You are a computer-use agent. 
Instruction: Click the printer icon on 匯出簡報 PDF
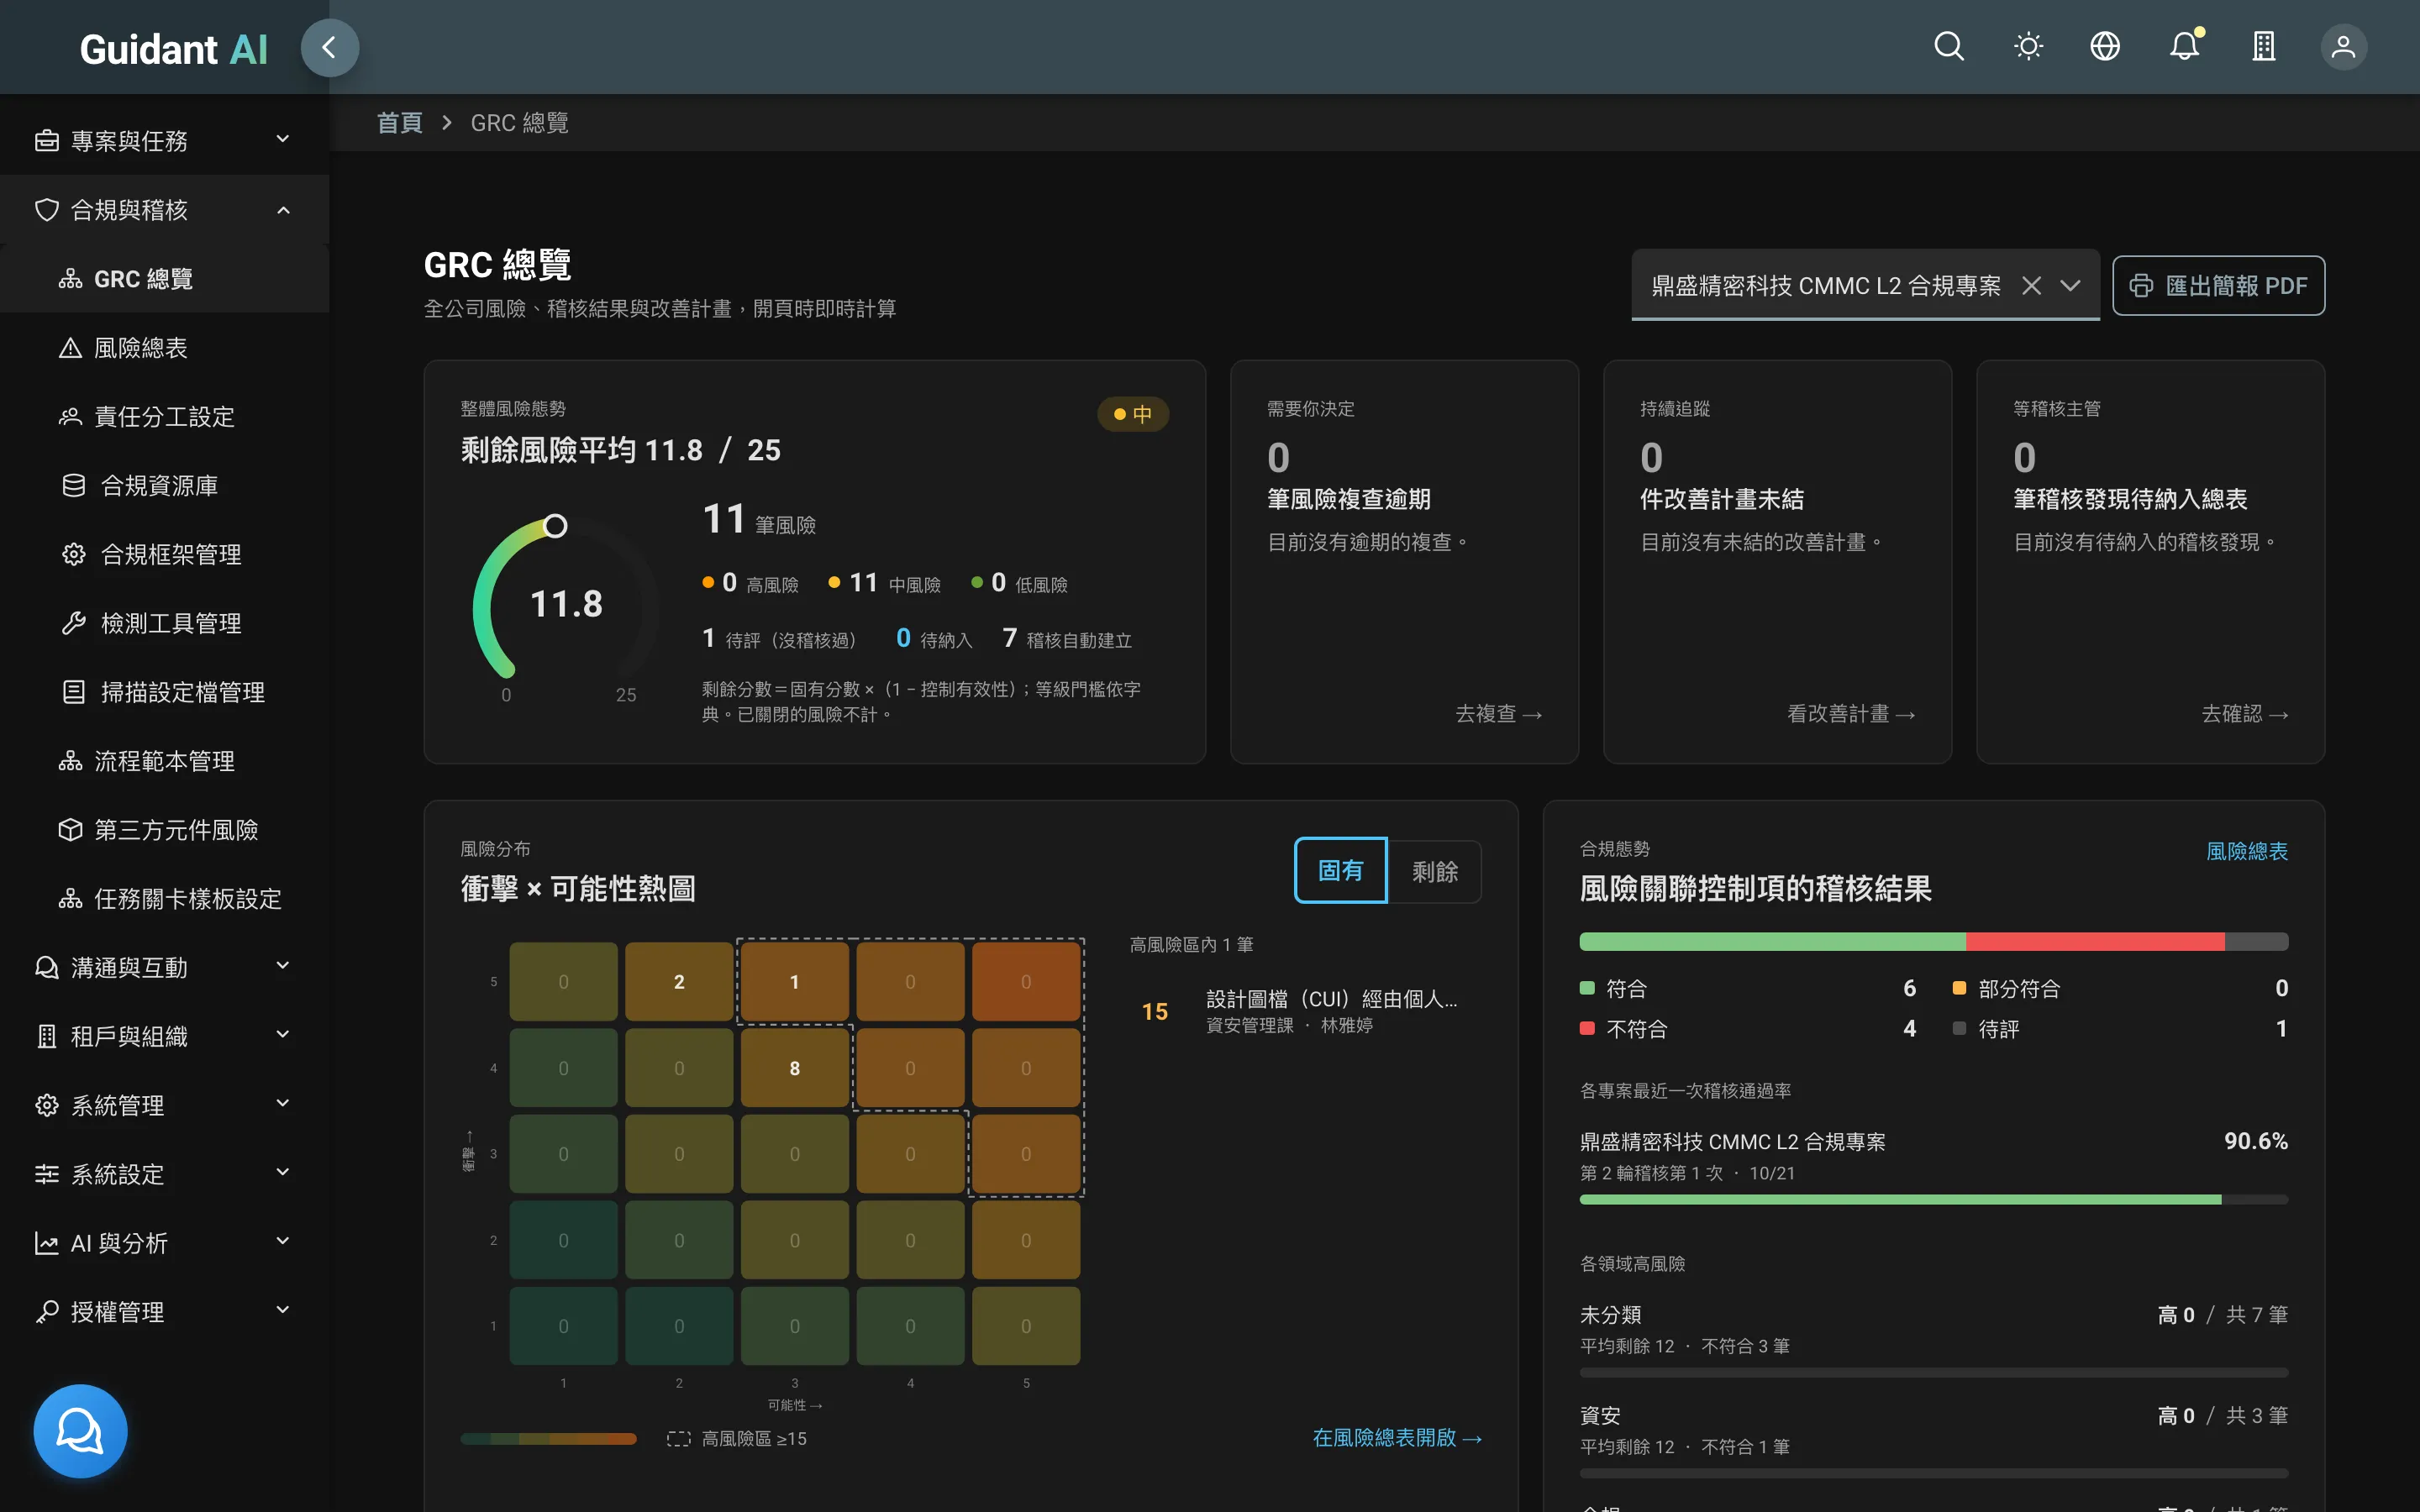(x=2141, y=286)
